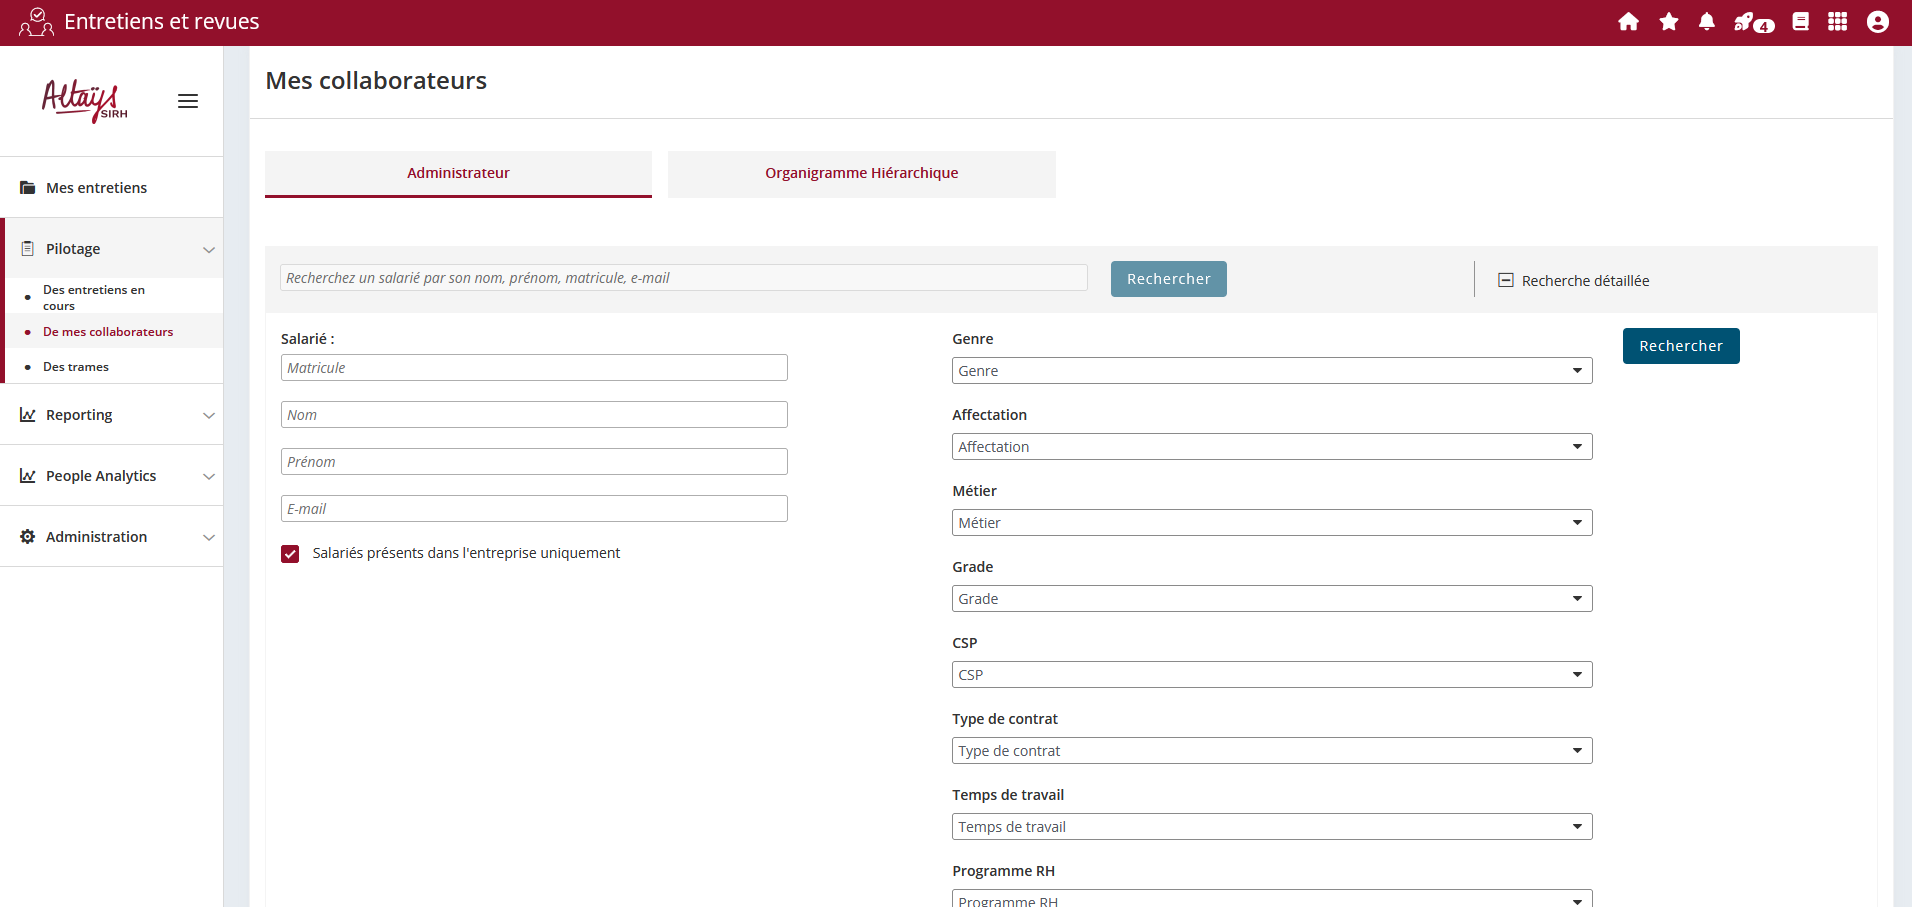Click the Matricule input field
This screenshot has width=1912, height=907.
click(x=534, y=368)
